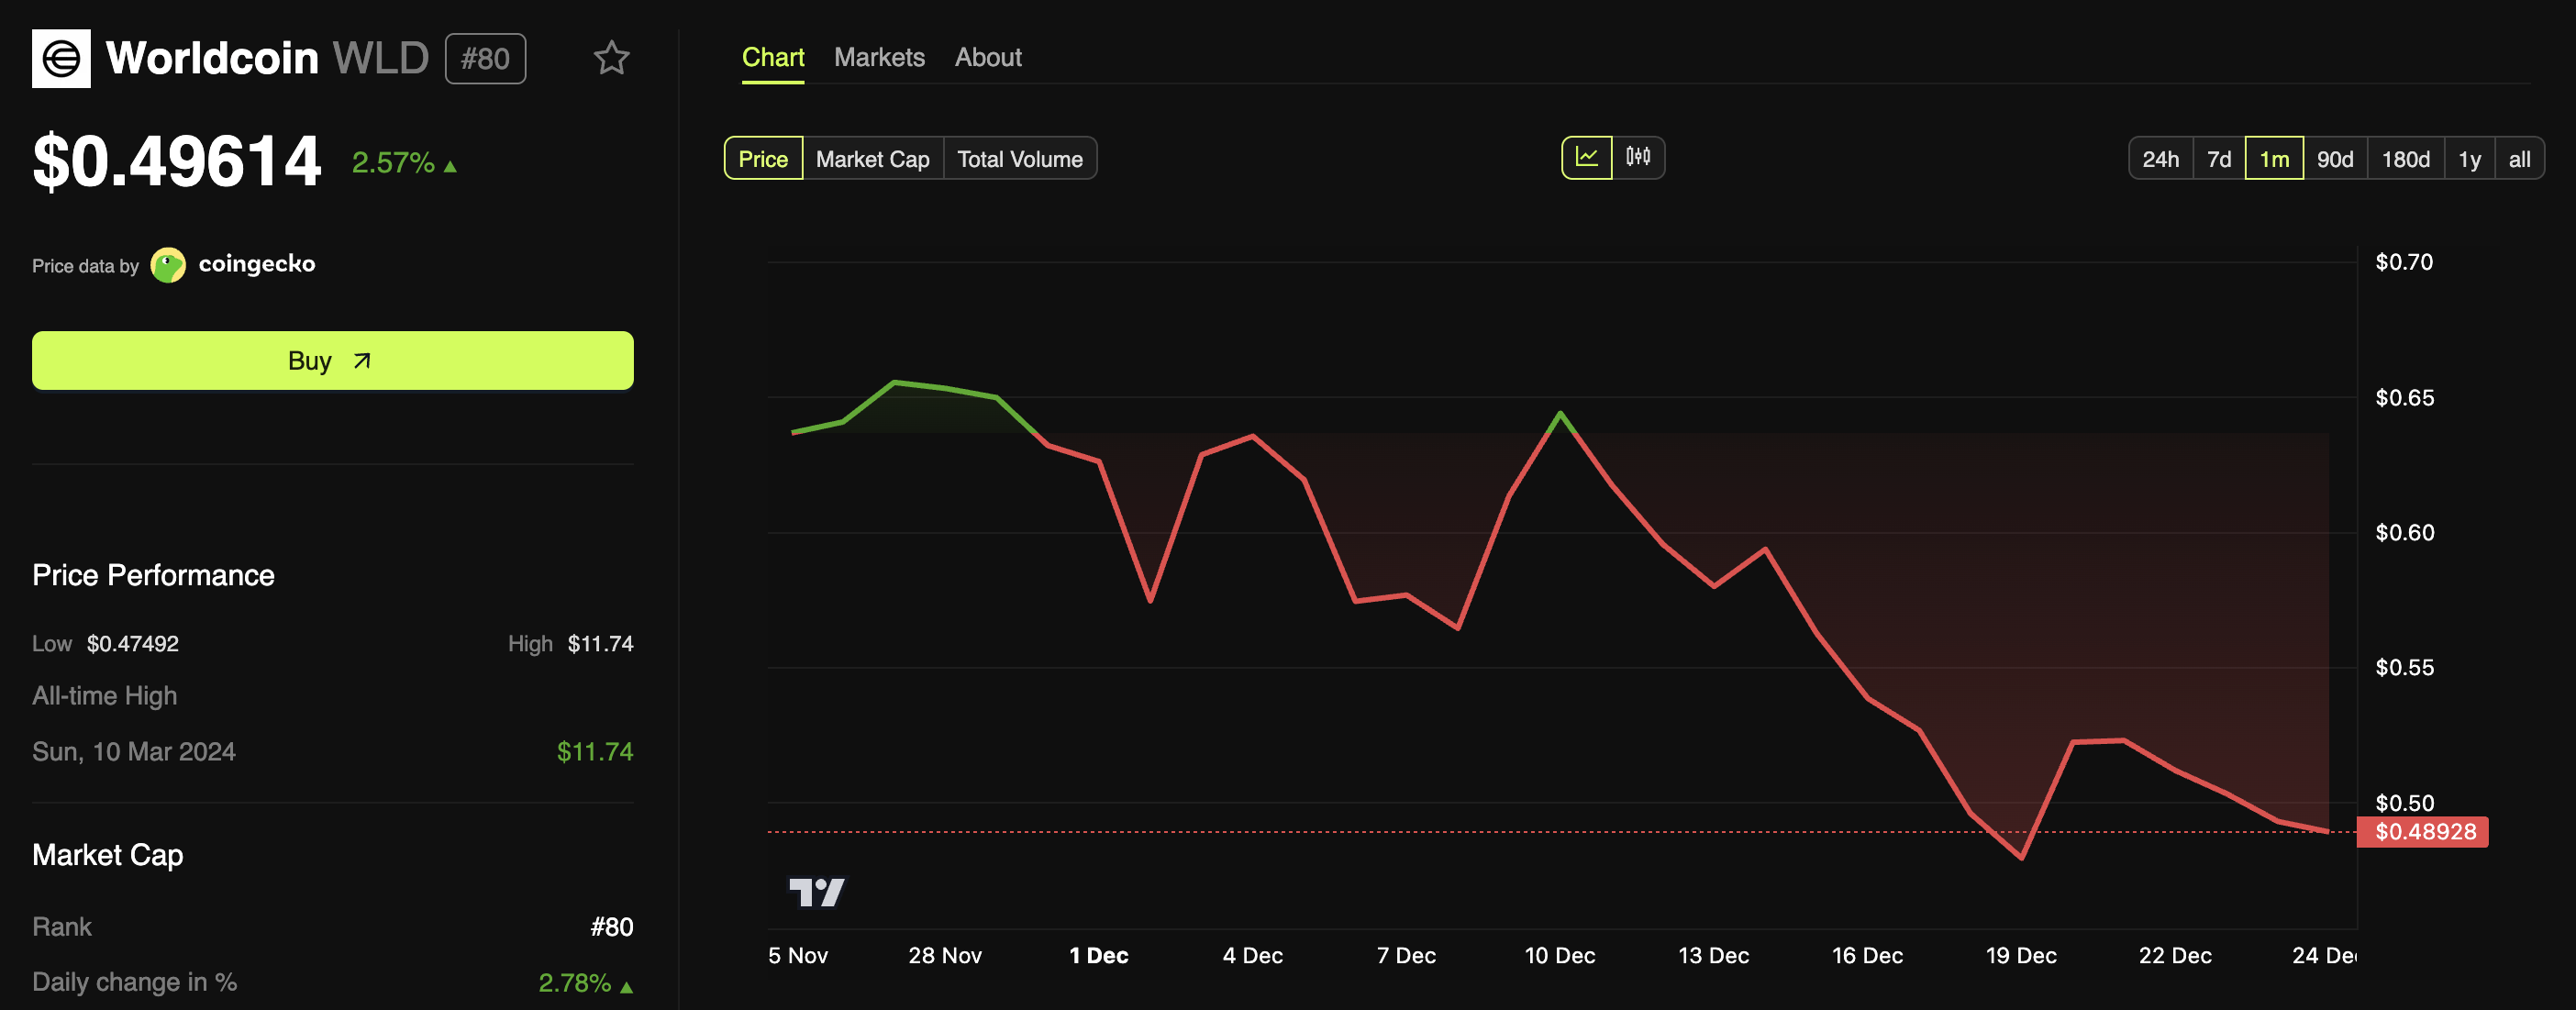Select Market Cap chart mode
The width and height of the screenshot is (2576, 1010).
[872, 159]
